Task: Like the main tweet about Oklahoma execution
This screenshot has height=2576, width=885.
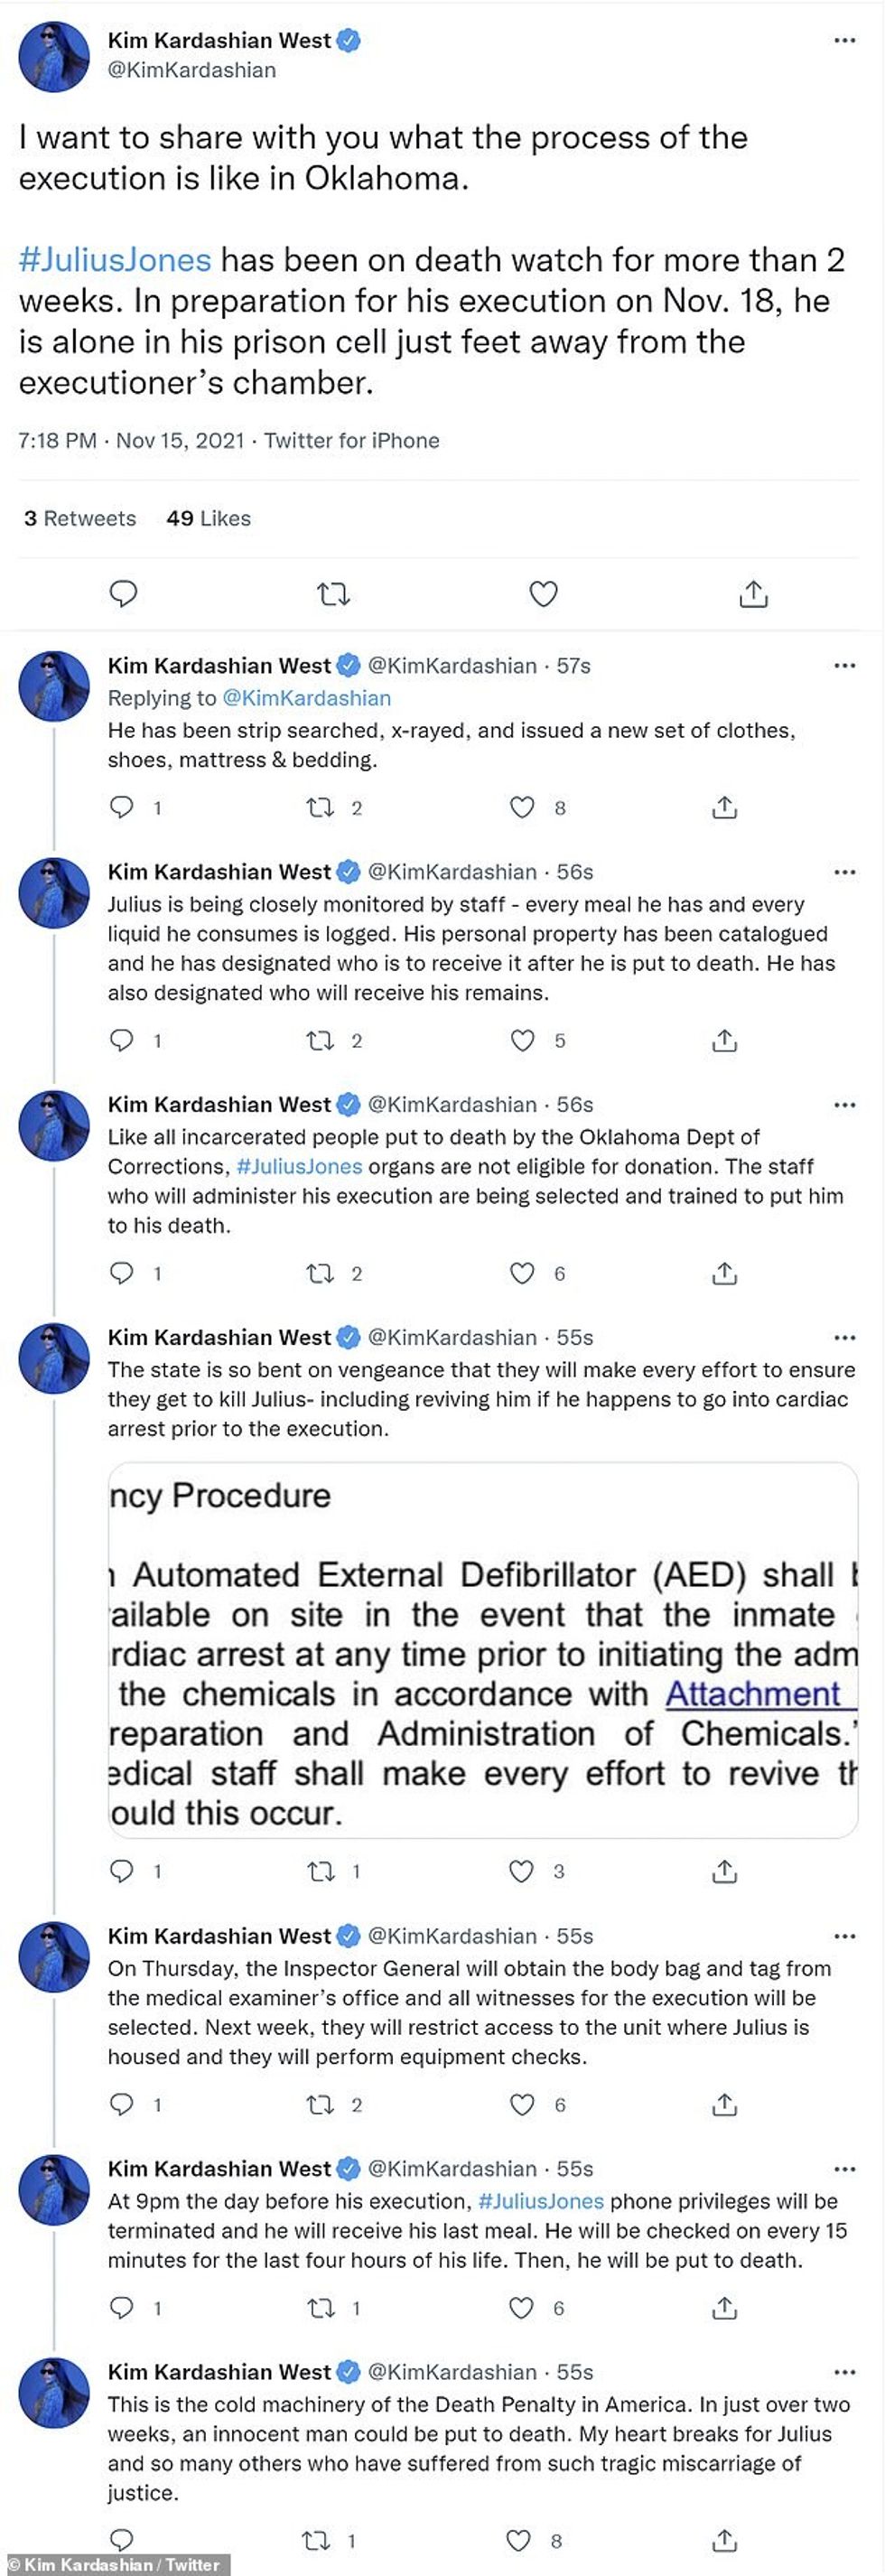Action: pos(543,594)
